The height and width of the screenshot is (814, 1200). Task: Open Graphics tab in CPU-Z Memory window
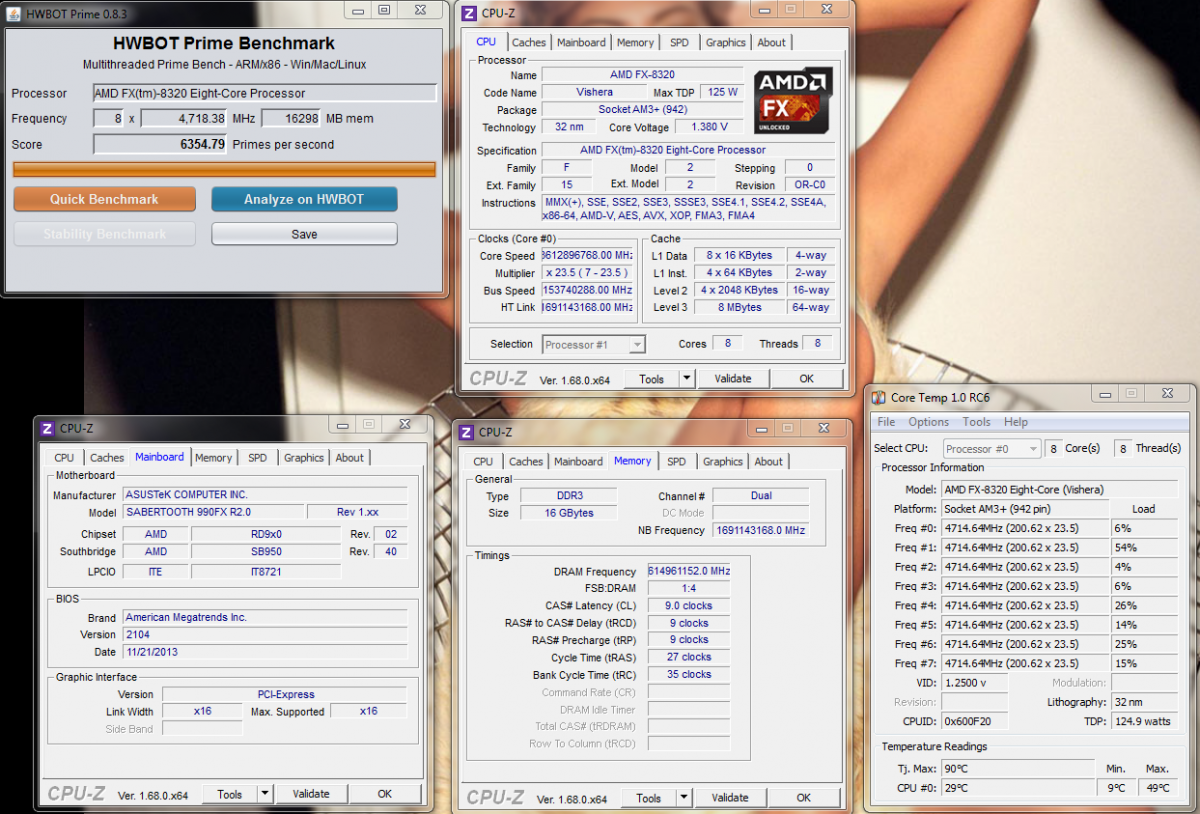click(722, 462)
